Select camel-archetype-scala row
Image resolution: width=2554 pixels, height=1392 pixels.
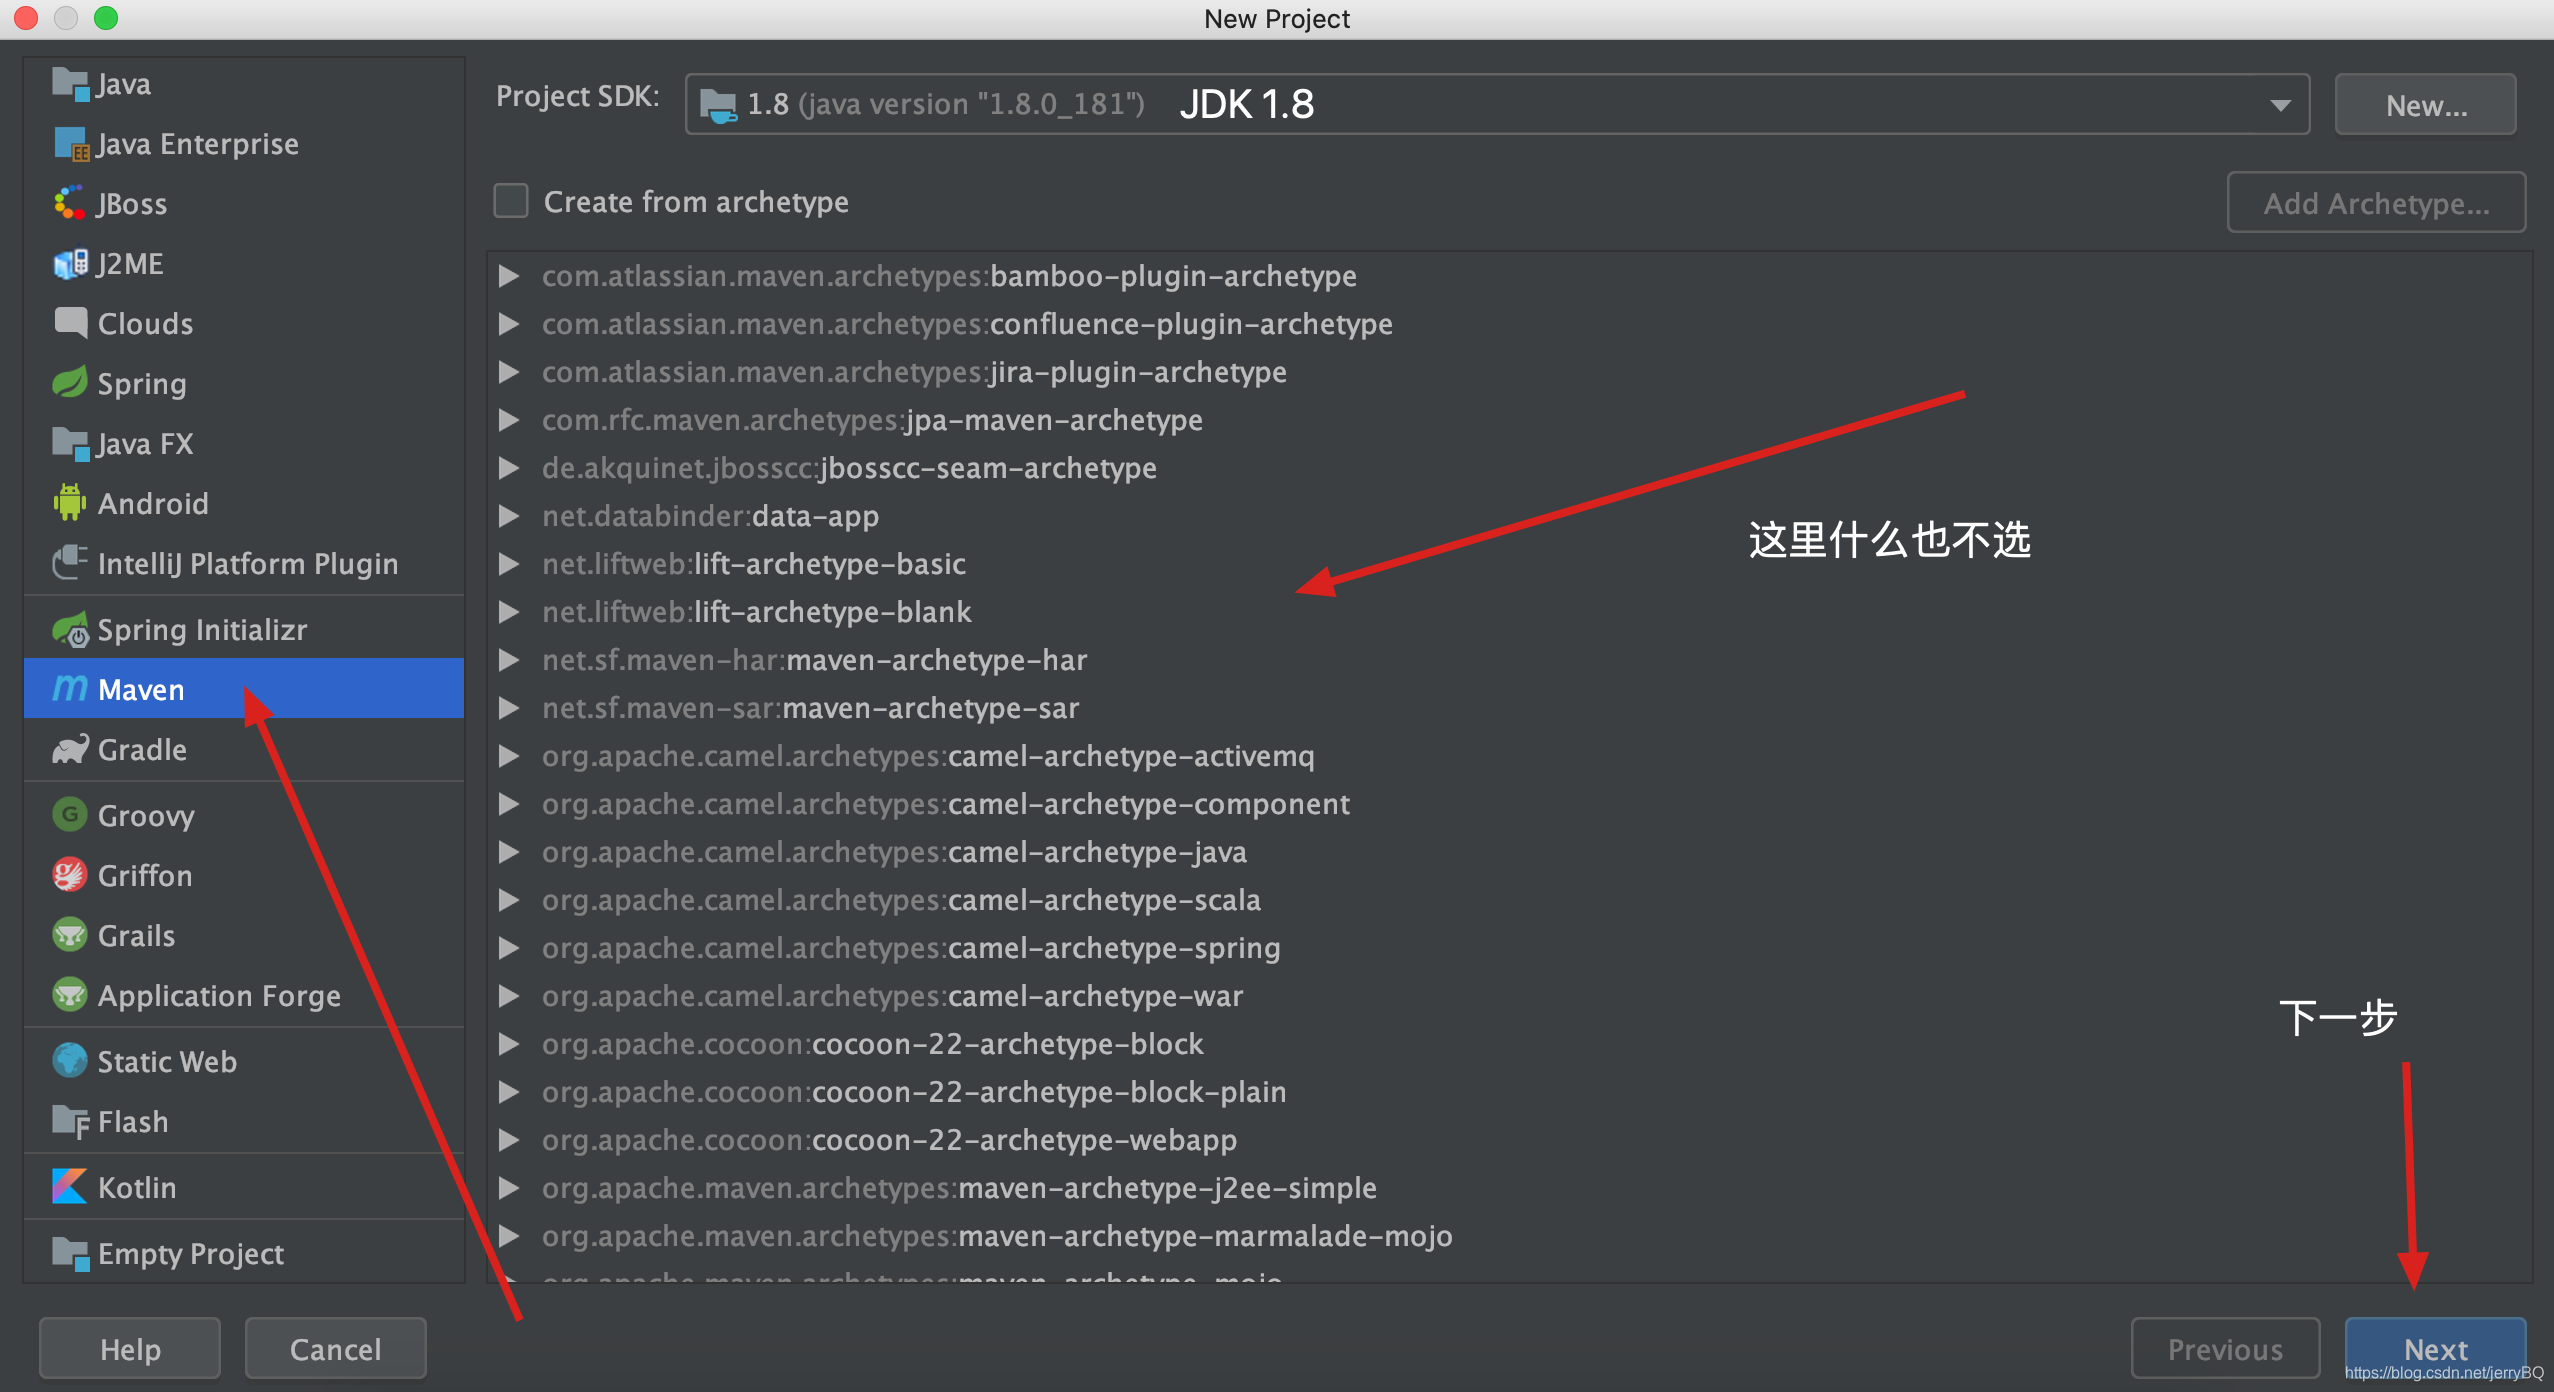1509,900
